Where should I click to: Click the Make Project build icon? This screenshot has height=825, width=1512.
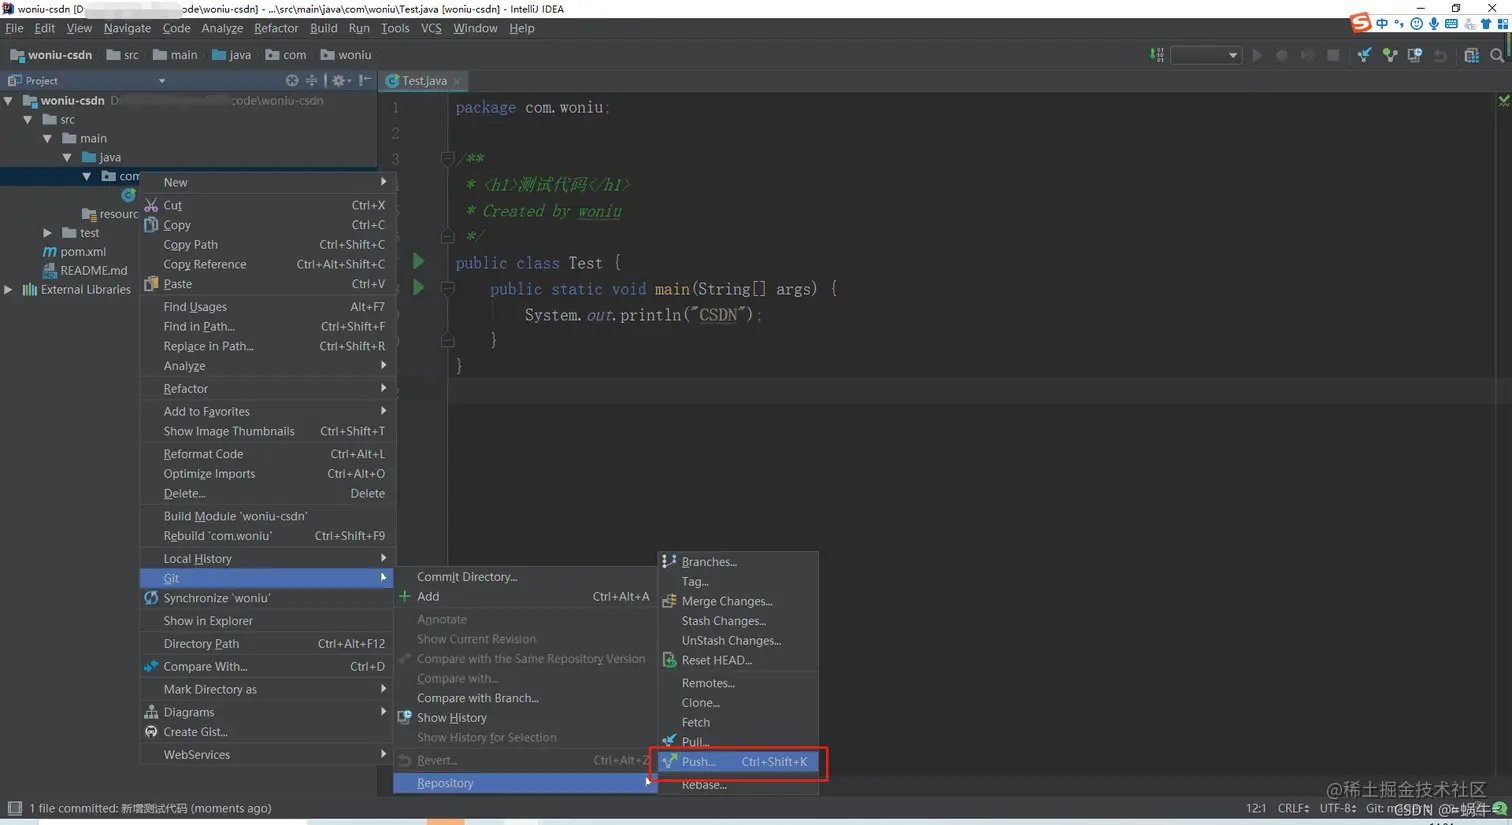point(1157,55)
